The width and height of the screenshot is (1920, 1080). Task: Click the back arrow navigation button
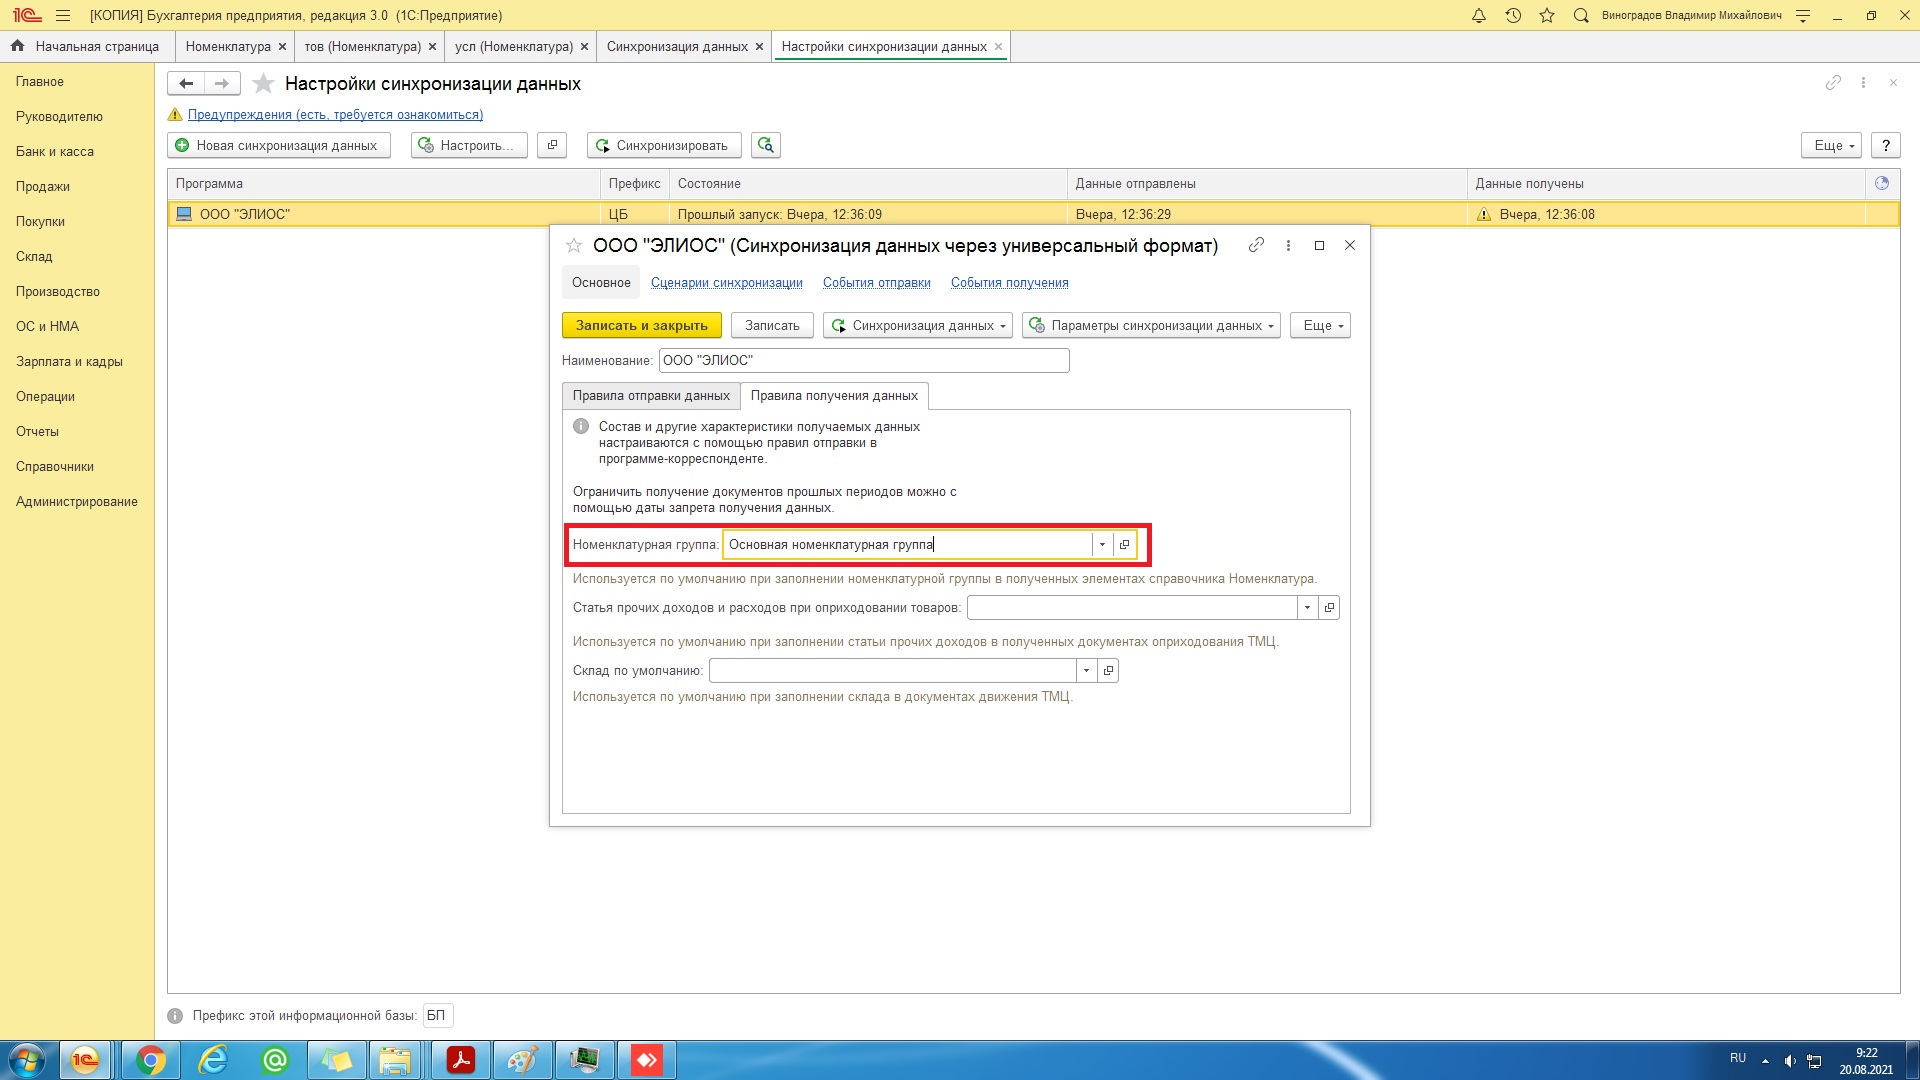[x=186, y=83]
